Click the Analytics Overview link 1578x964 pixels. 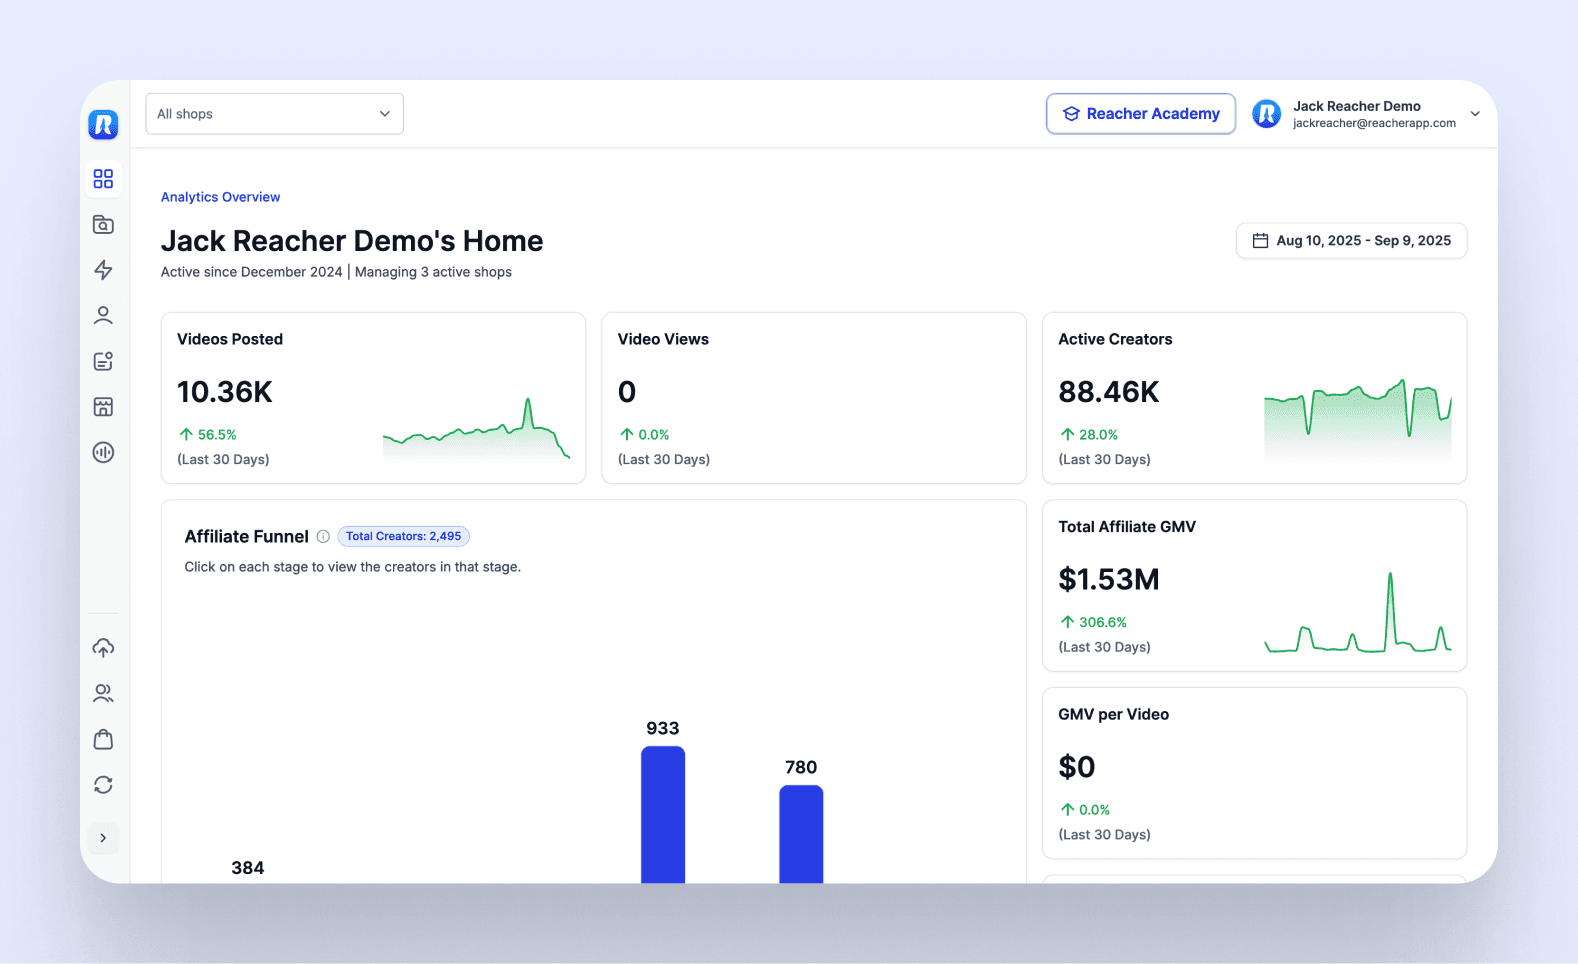click(x=220, y=197)
